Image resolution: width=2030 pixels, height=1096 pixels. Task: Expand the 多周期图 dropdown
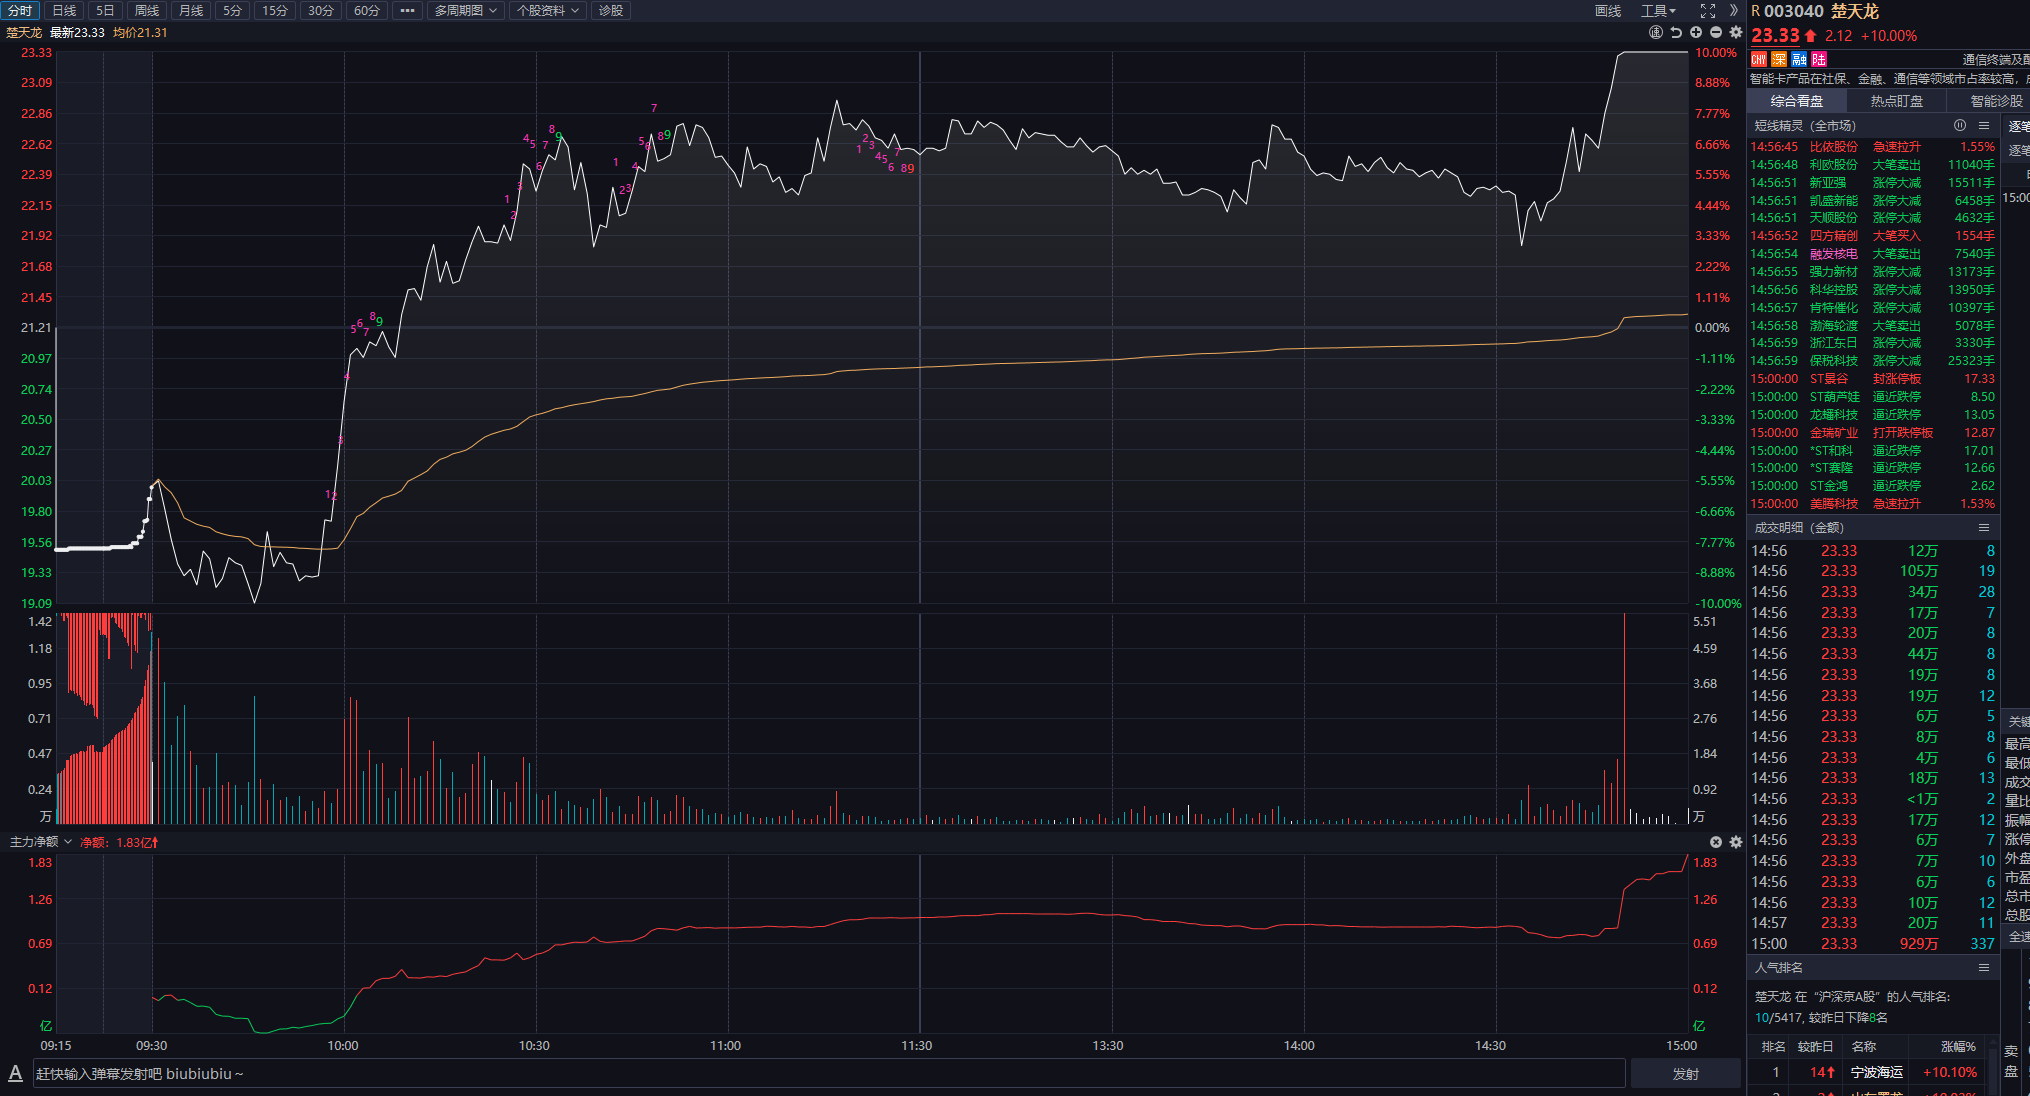(x=465, y=11)
